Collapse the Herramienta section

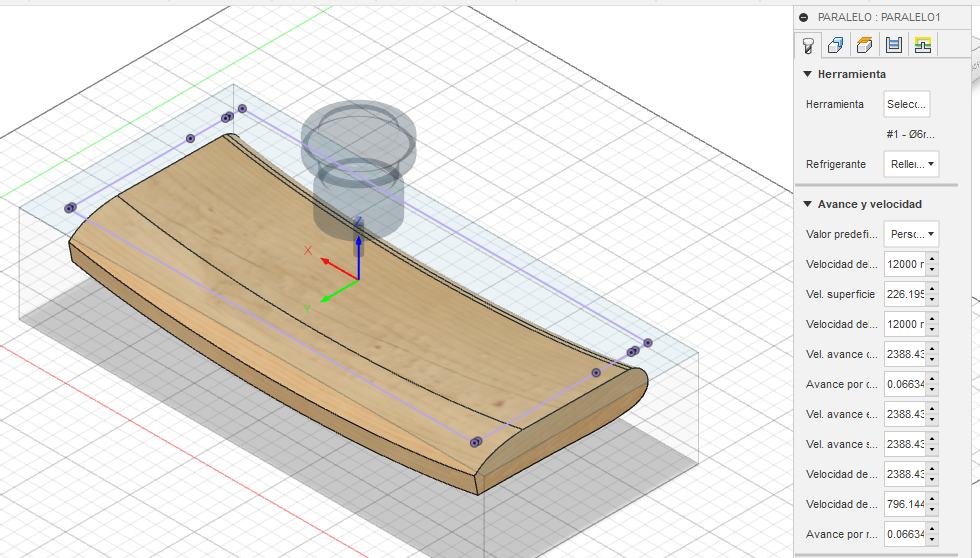808,74
